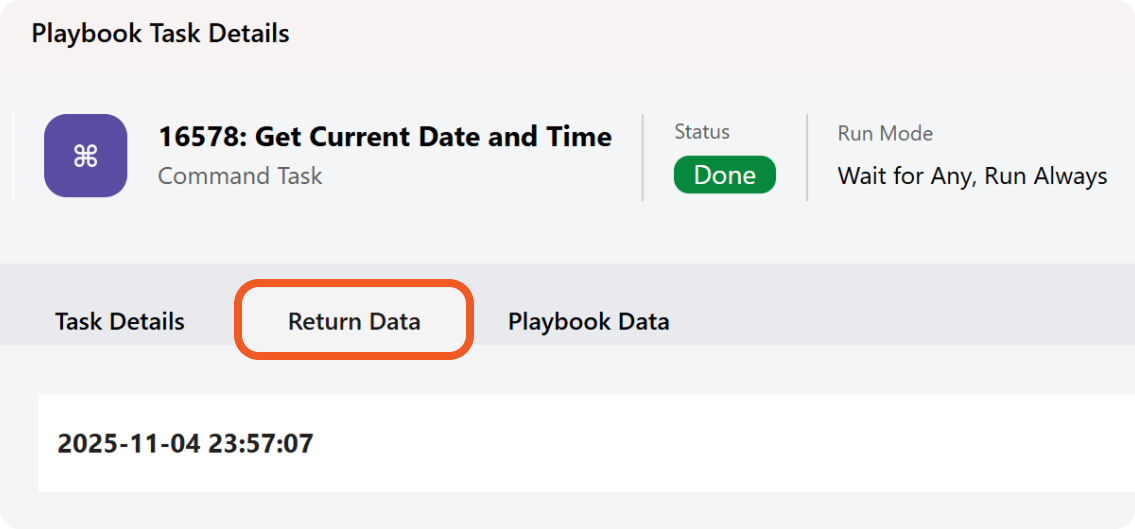Click the vertical line left of the command icon

tap(12, 157)
